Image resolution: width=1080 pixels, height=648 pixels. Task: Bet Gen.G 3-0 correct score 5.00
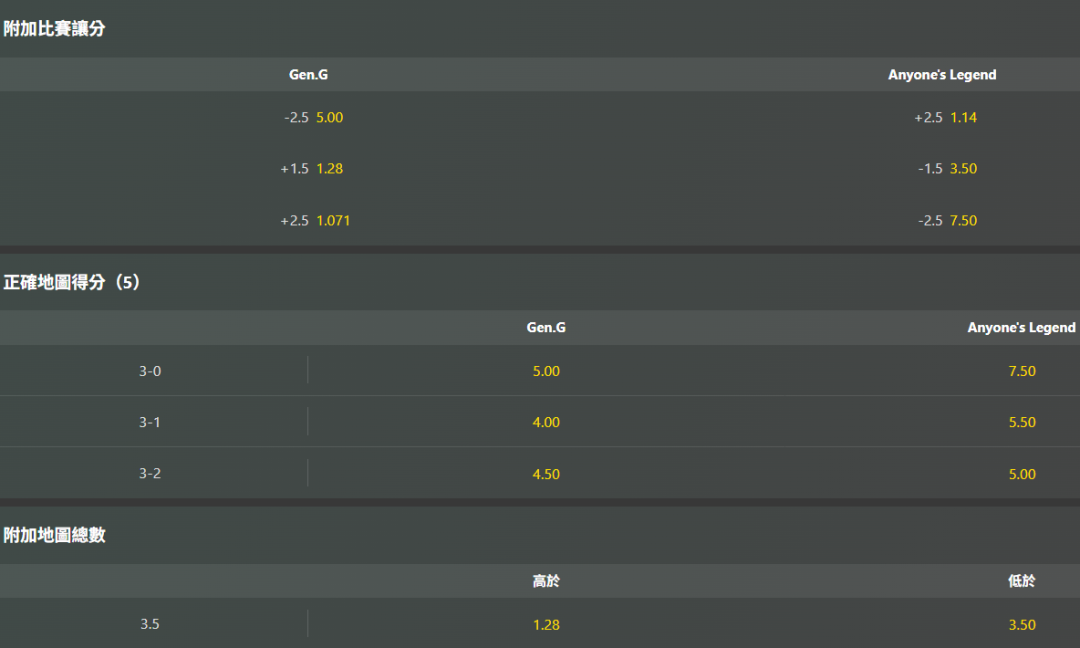coord(546,371)
